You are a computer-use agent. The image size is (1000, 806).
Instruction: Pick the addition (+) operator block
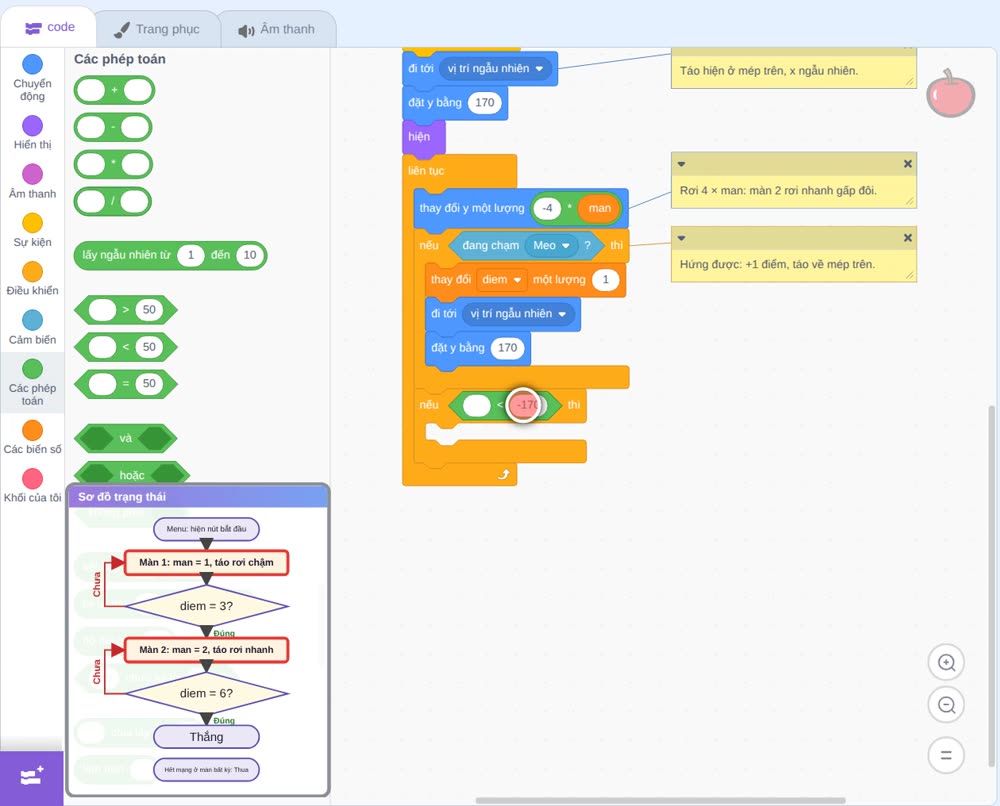114,90
